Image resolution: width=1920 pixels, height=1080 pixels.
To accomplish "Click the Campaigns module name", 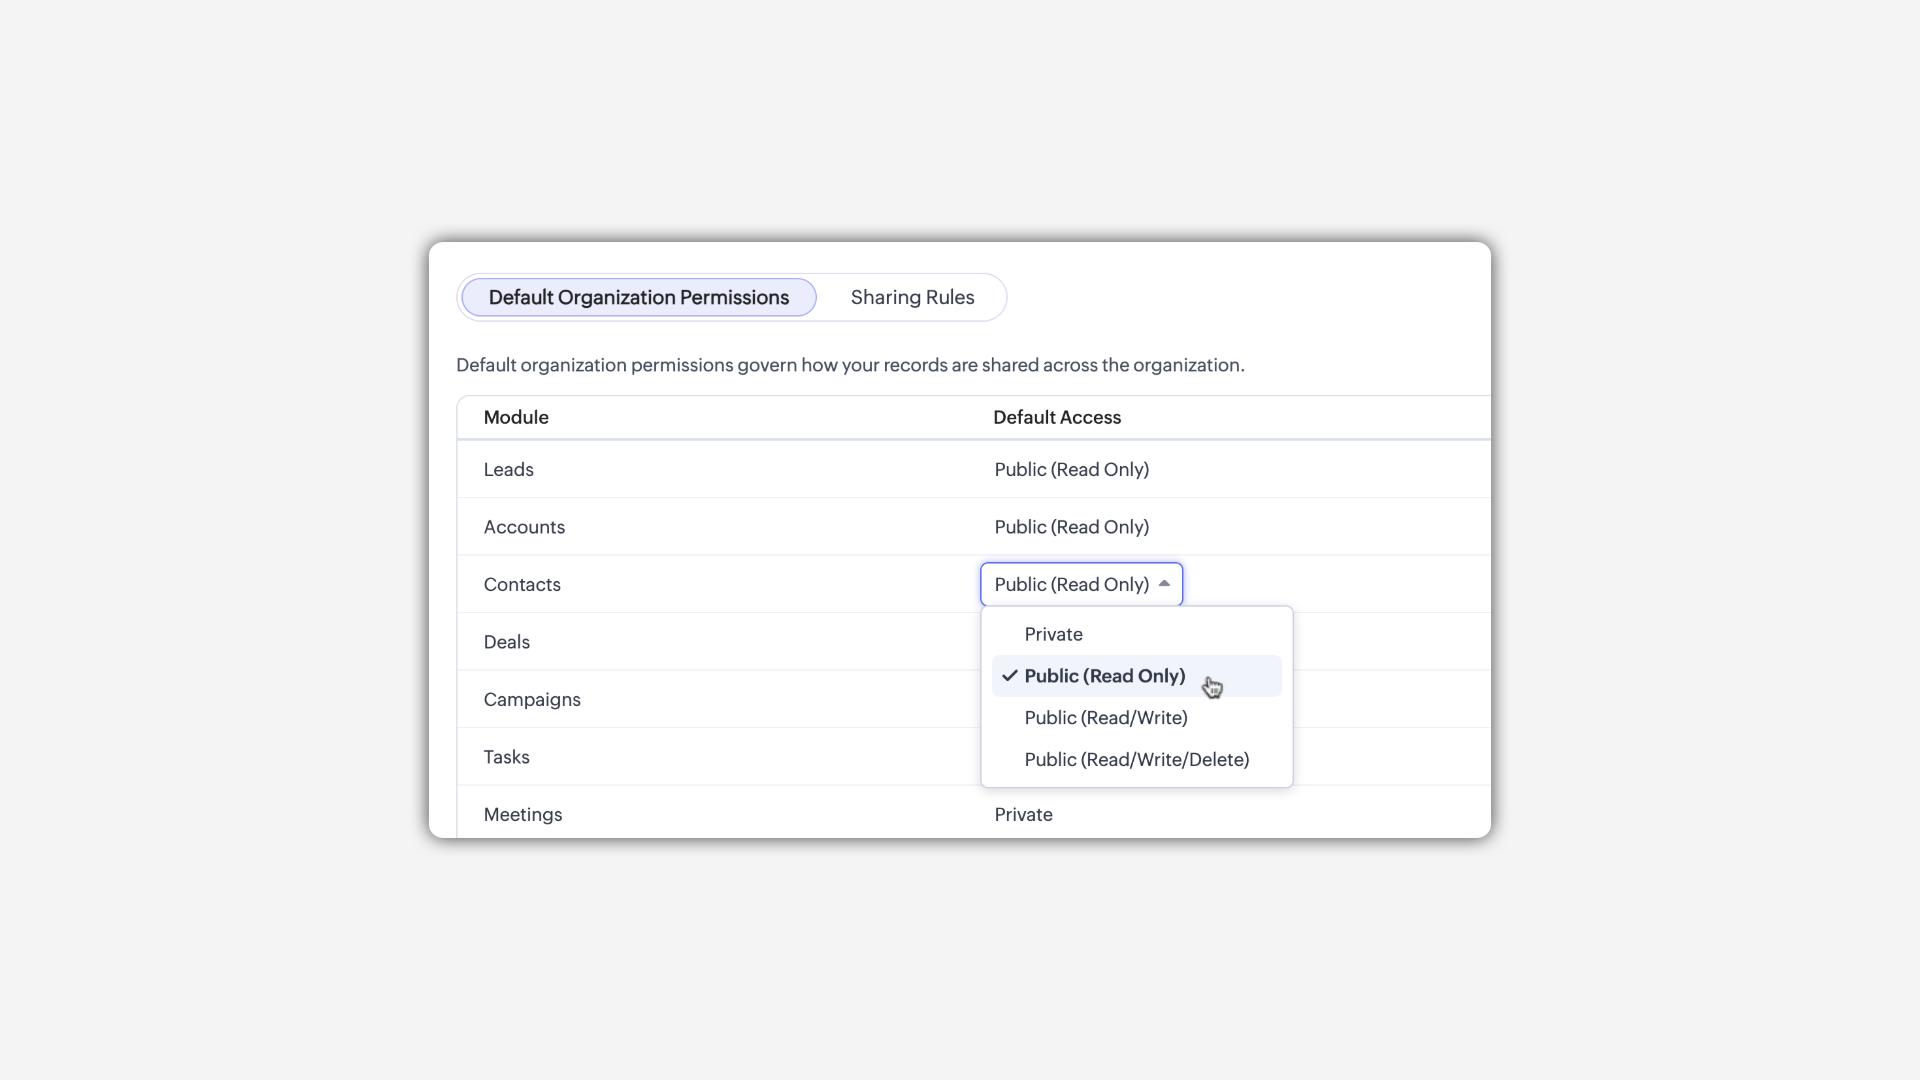I will (x=532, y=700).
